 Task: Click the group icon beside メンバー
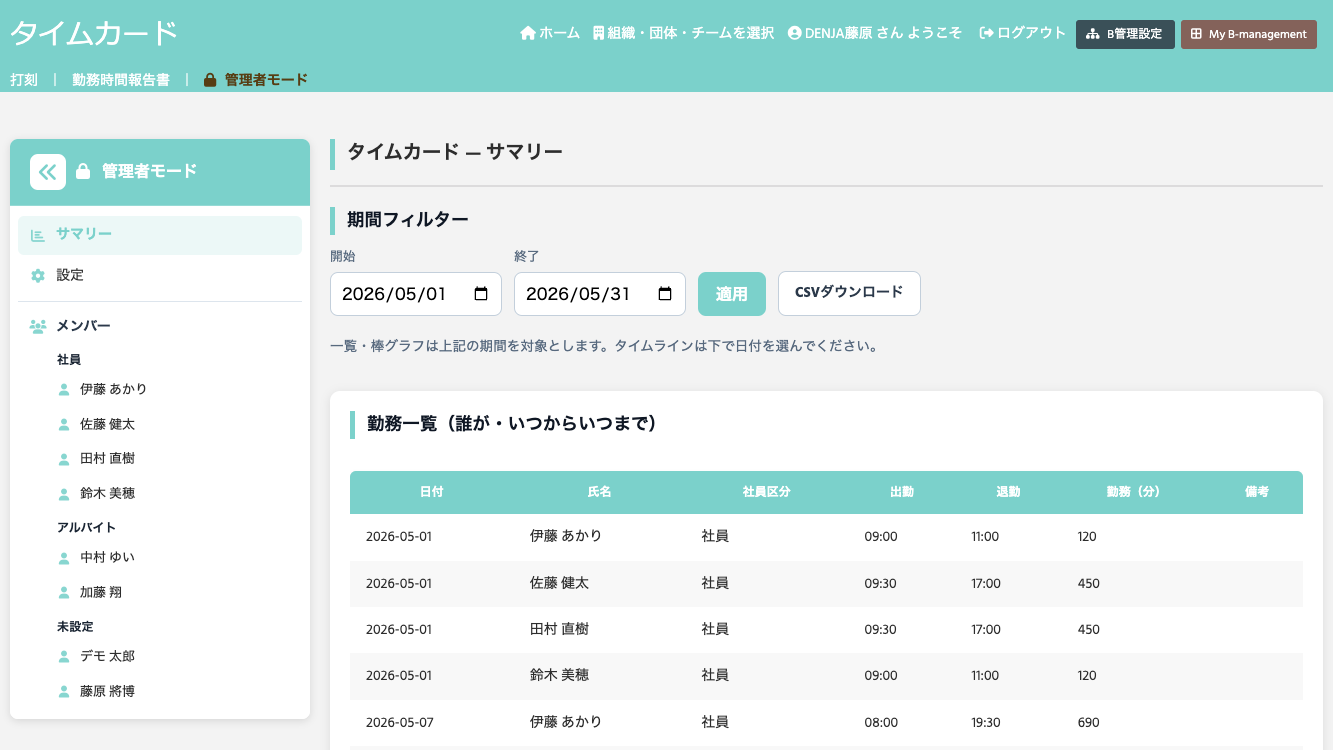(x=38, y=326)
